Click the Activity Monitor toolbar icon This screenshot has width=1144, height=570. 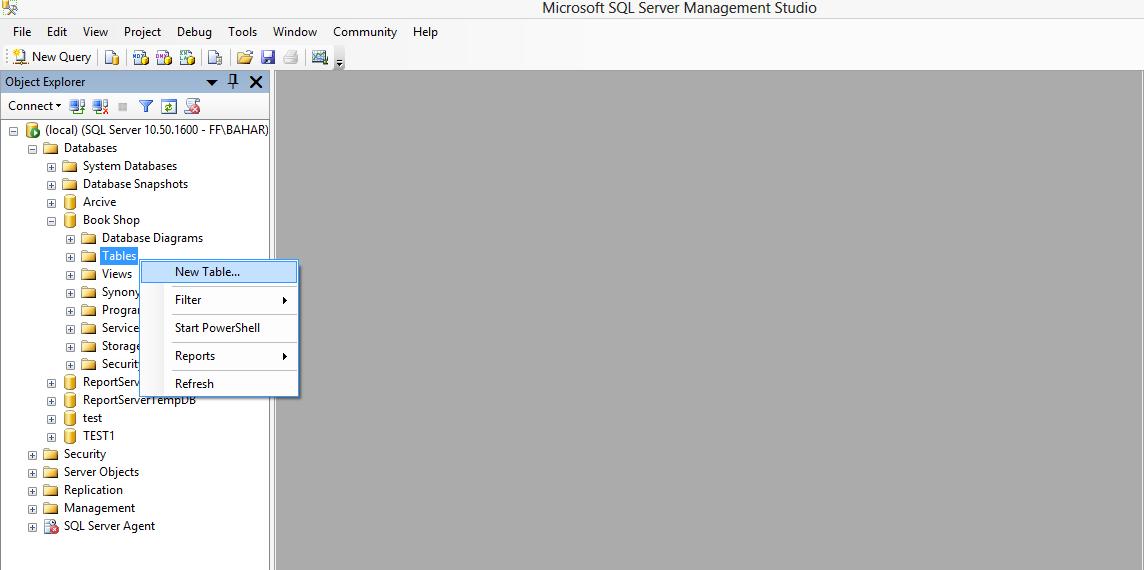[320, 57]
